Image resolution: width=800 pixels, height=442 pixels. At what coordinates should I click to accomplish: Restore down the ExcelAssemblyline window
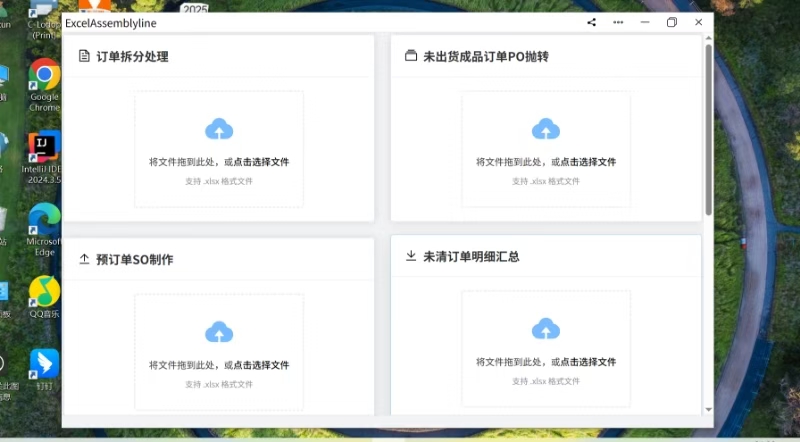click(672, 22)
